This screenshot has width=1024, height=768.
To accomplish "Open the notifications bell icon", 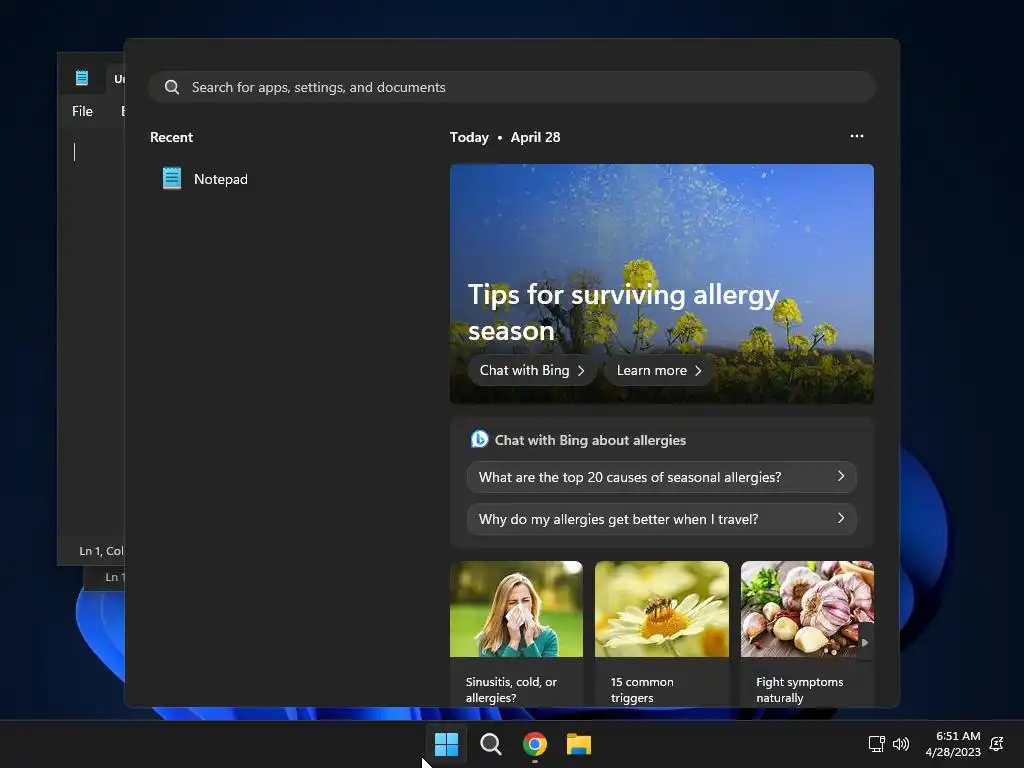I will click(x=997, y=744).
